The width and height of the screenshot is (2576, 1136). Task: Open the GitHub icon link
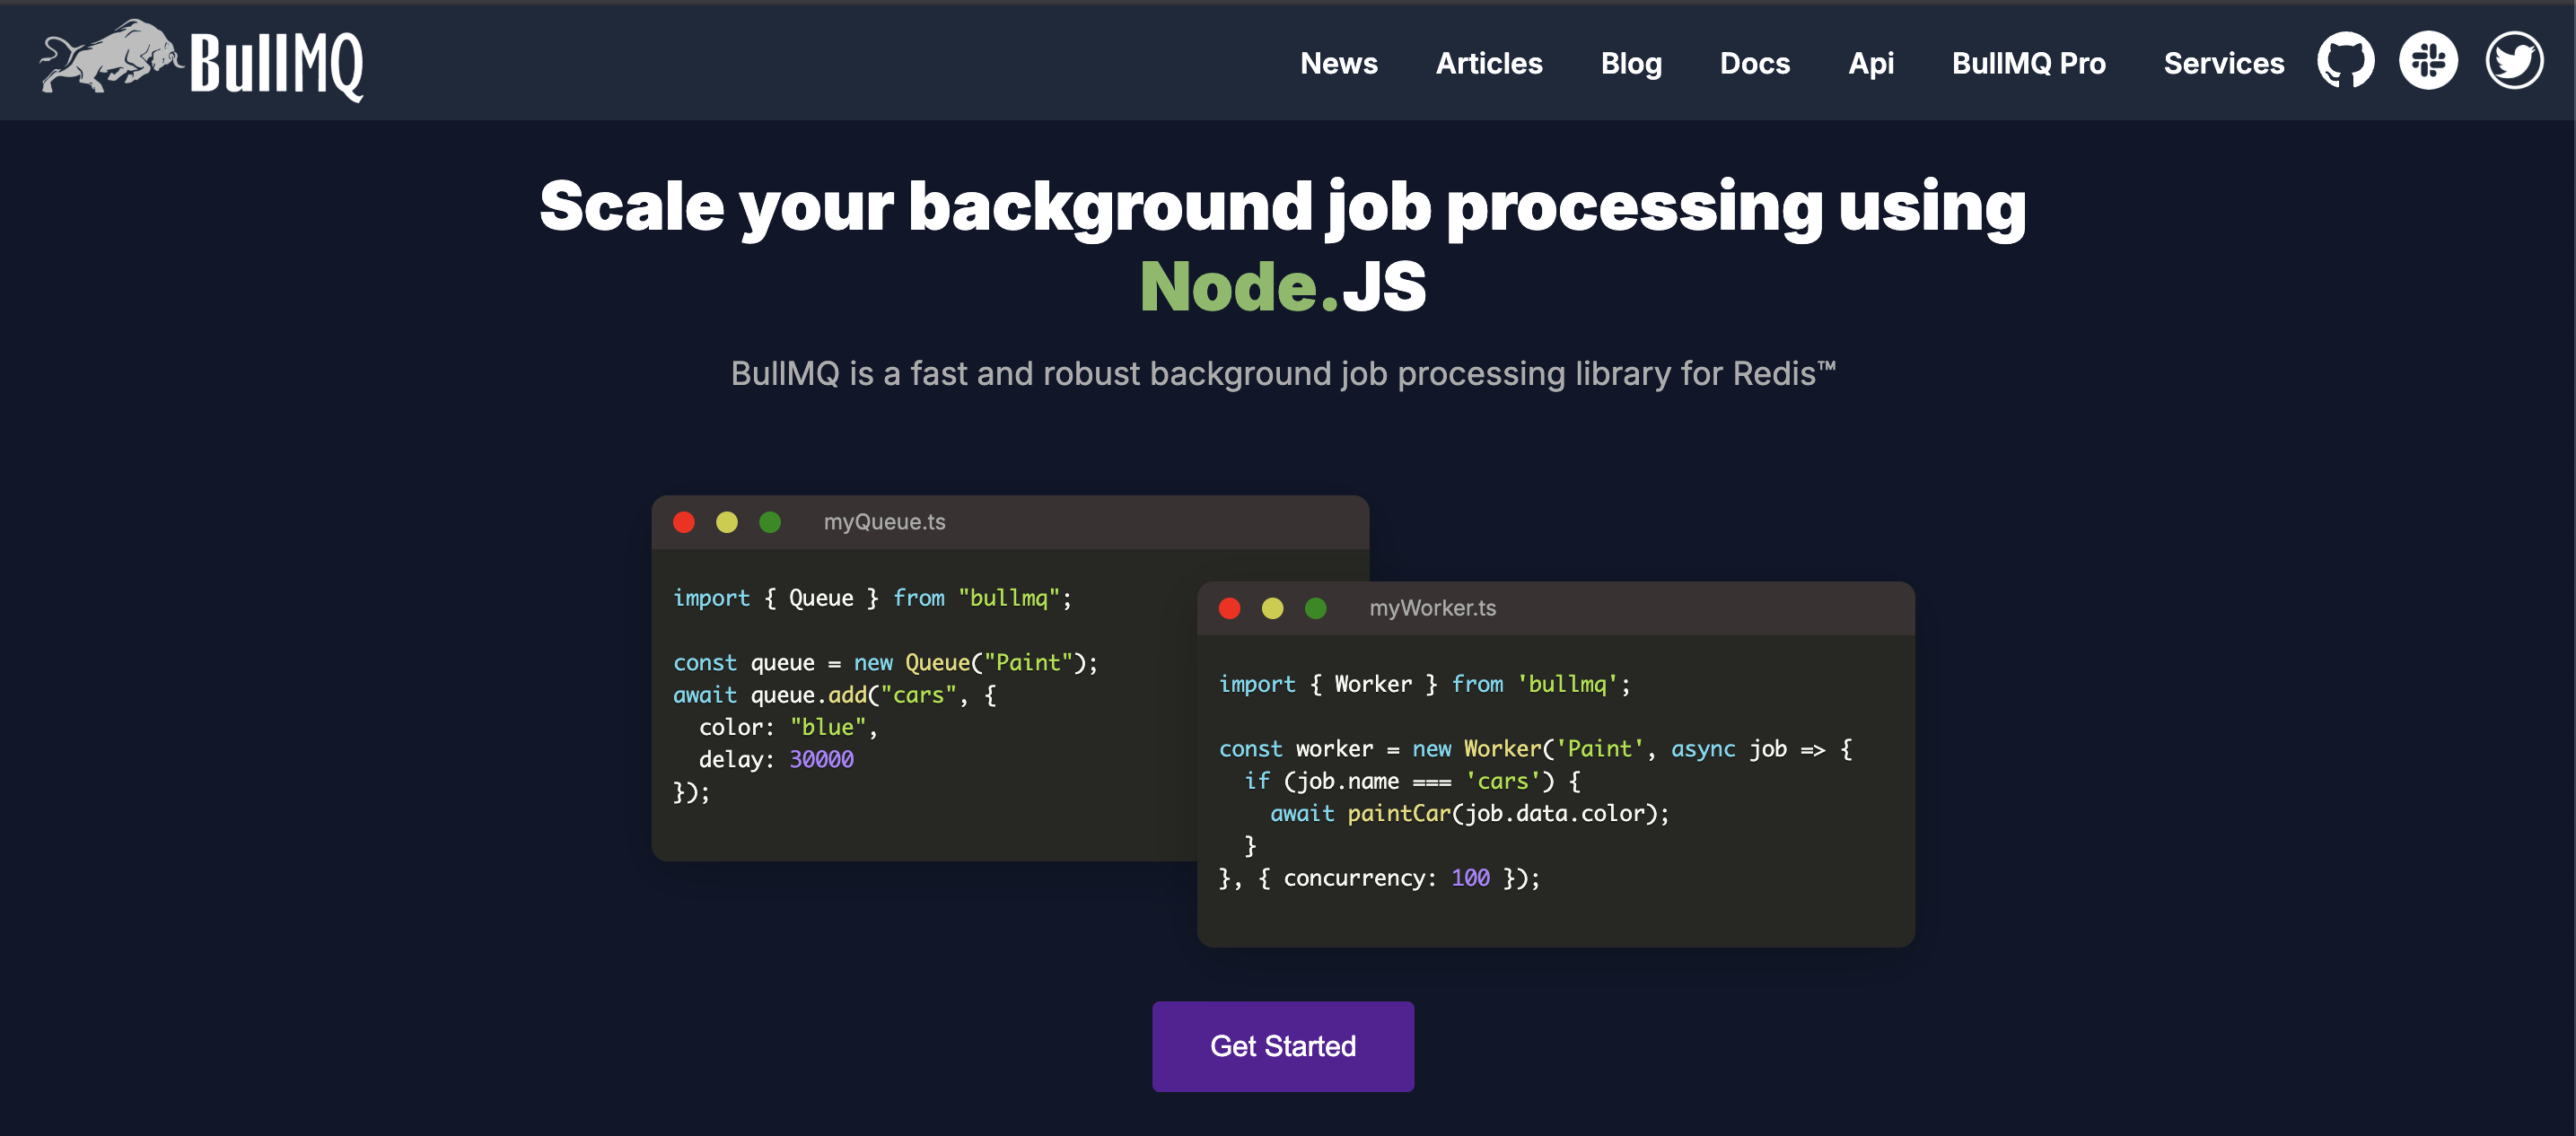[2345, 61]
